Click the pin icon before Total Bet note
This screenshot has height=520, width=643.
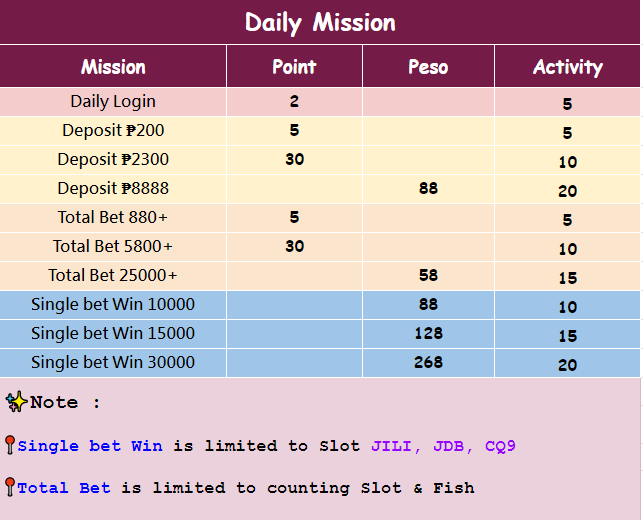(10, 487)
